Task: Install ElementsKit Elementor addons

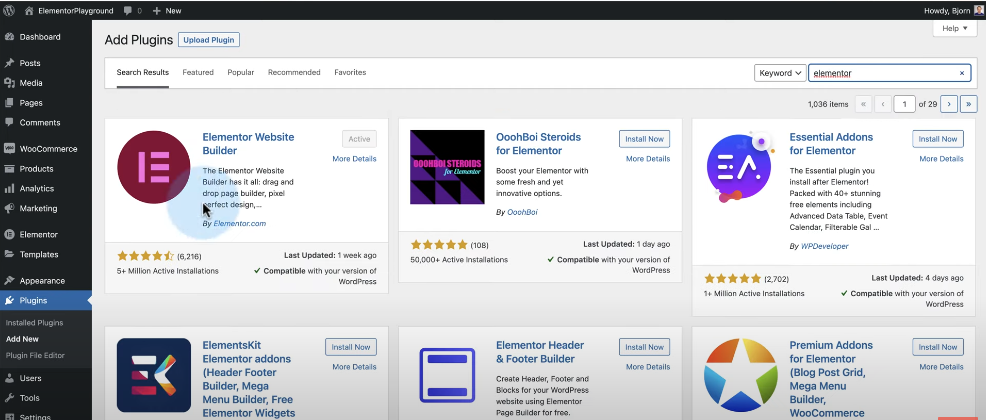Action: pos(351,347)
